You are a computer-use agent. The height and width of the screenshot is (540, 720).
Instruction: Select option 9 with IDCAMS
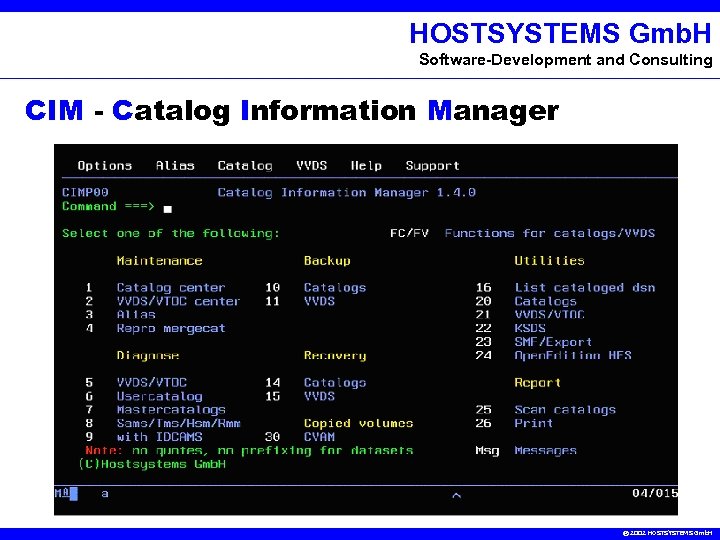[x=144, y=437]
